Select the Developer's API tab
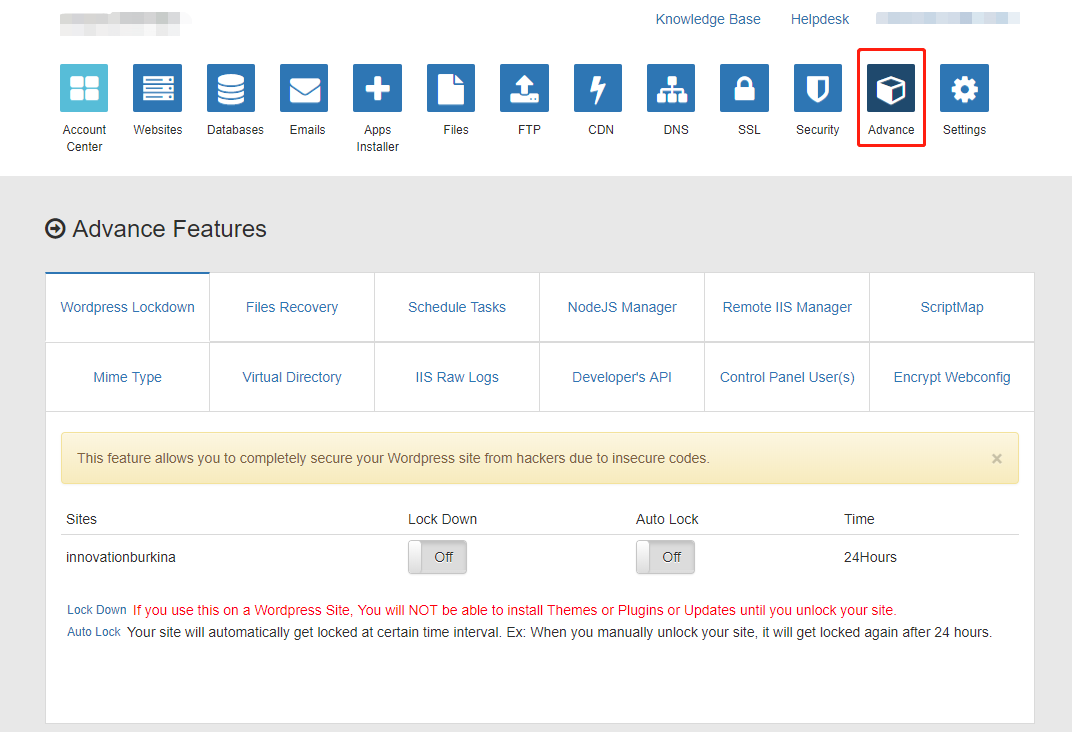1072x732 pixels. (621, 377)
